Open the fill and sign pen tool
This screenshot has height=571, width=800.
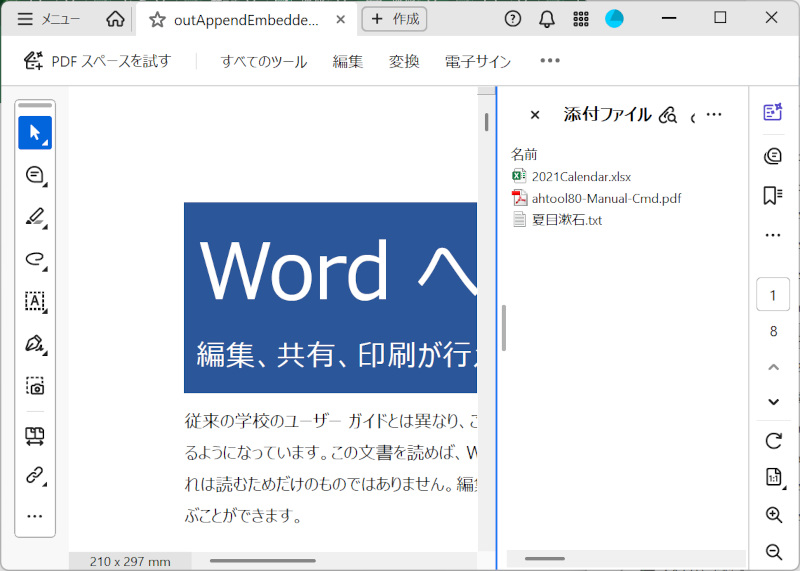[x=35, y=344]
